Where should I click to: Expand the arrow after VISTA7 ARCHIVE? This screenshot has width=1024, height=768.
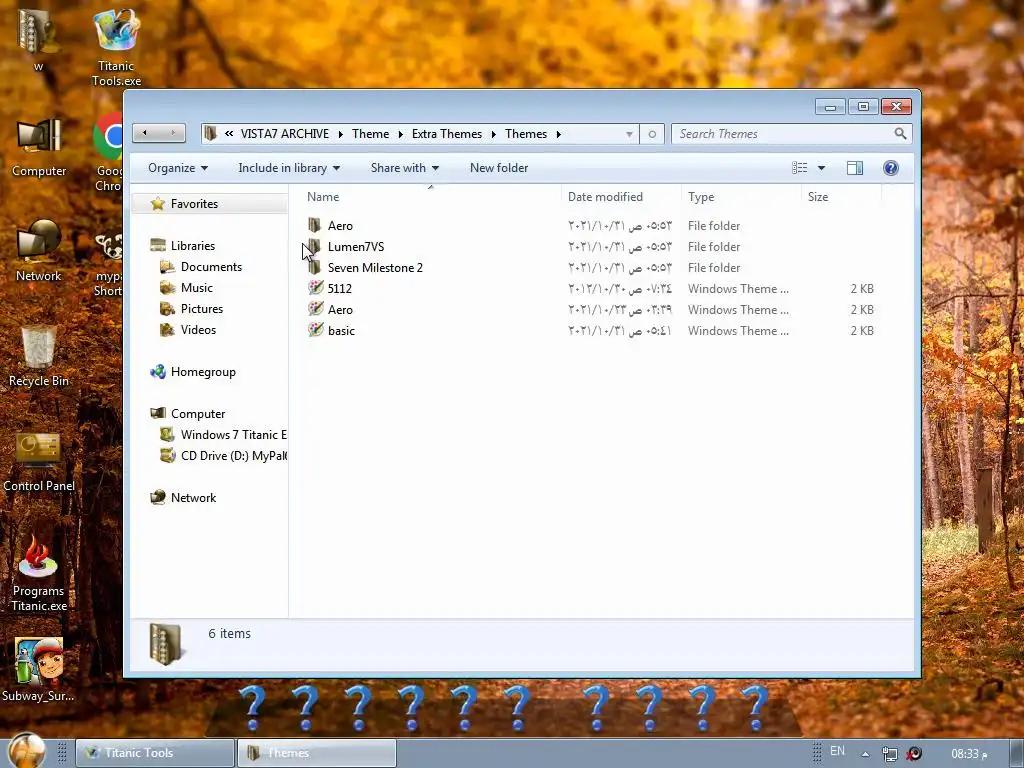point(340,134)
